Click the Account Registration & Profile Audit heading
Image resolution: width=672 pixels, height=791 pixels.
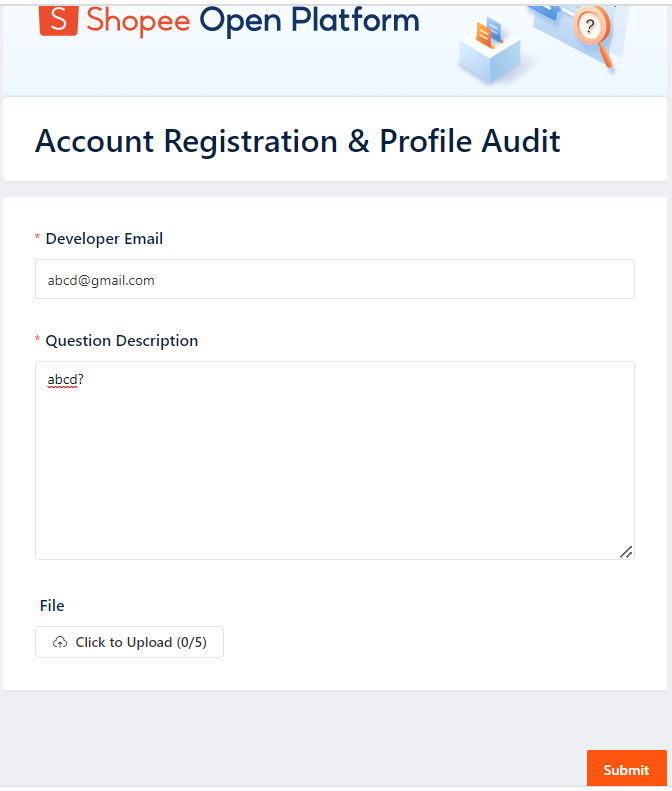[298, 141]
